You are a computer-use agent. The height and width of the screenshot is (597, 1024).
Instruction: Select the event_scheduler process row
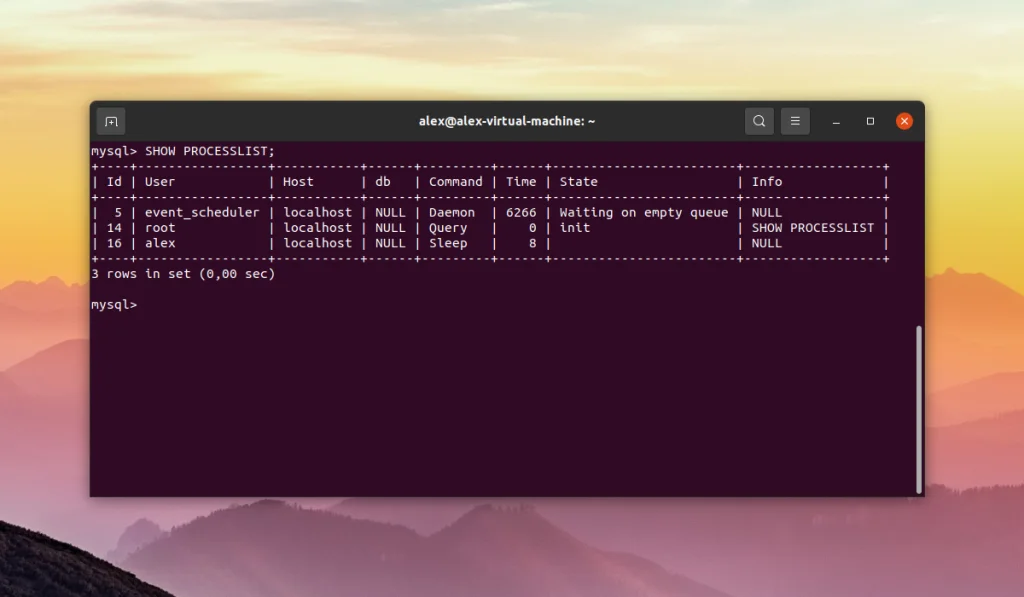pos(200,212)
